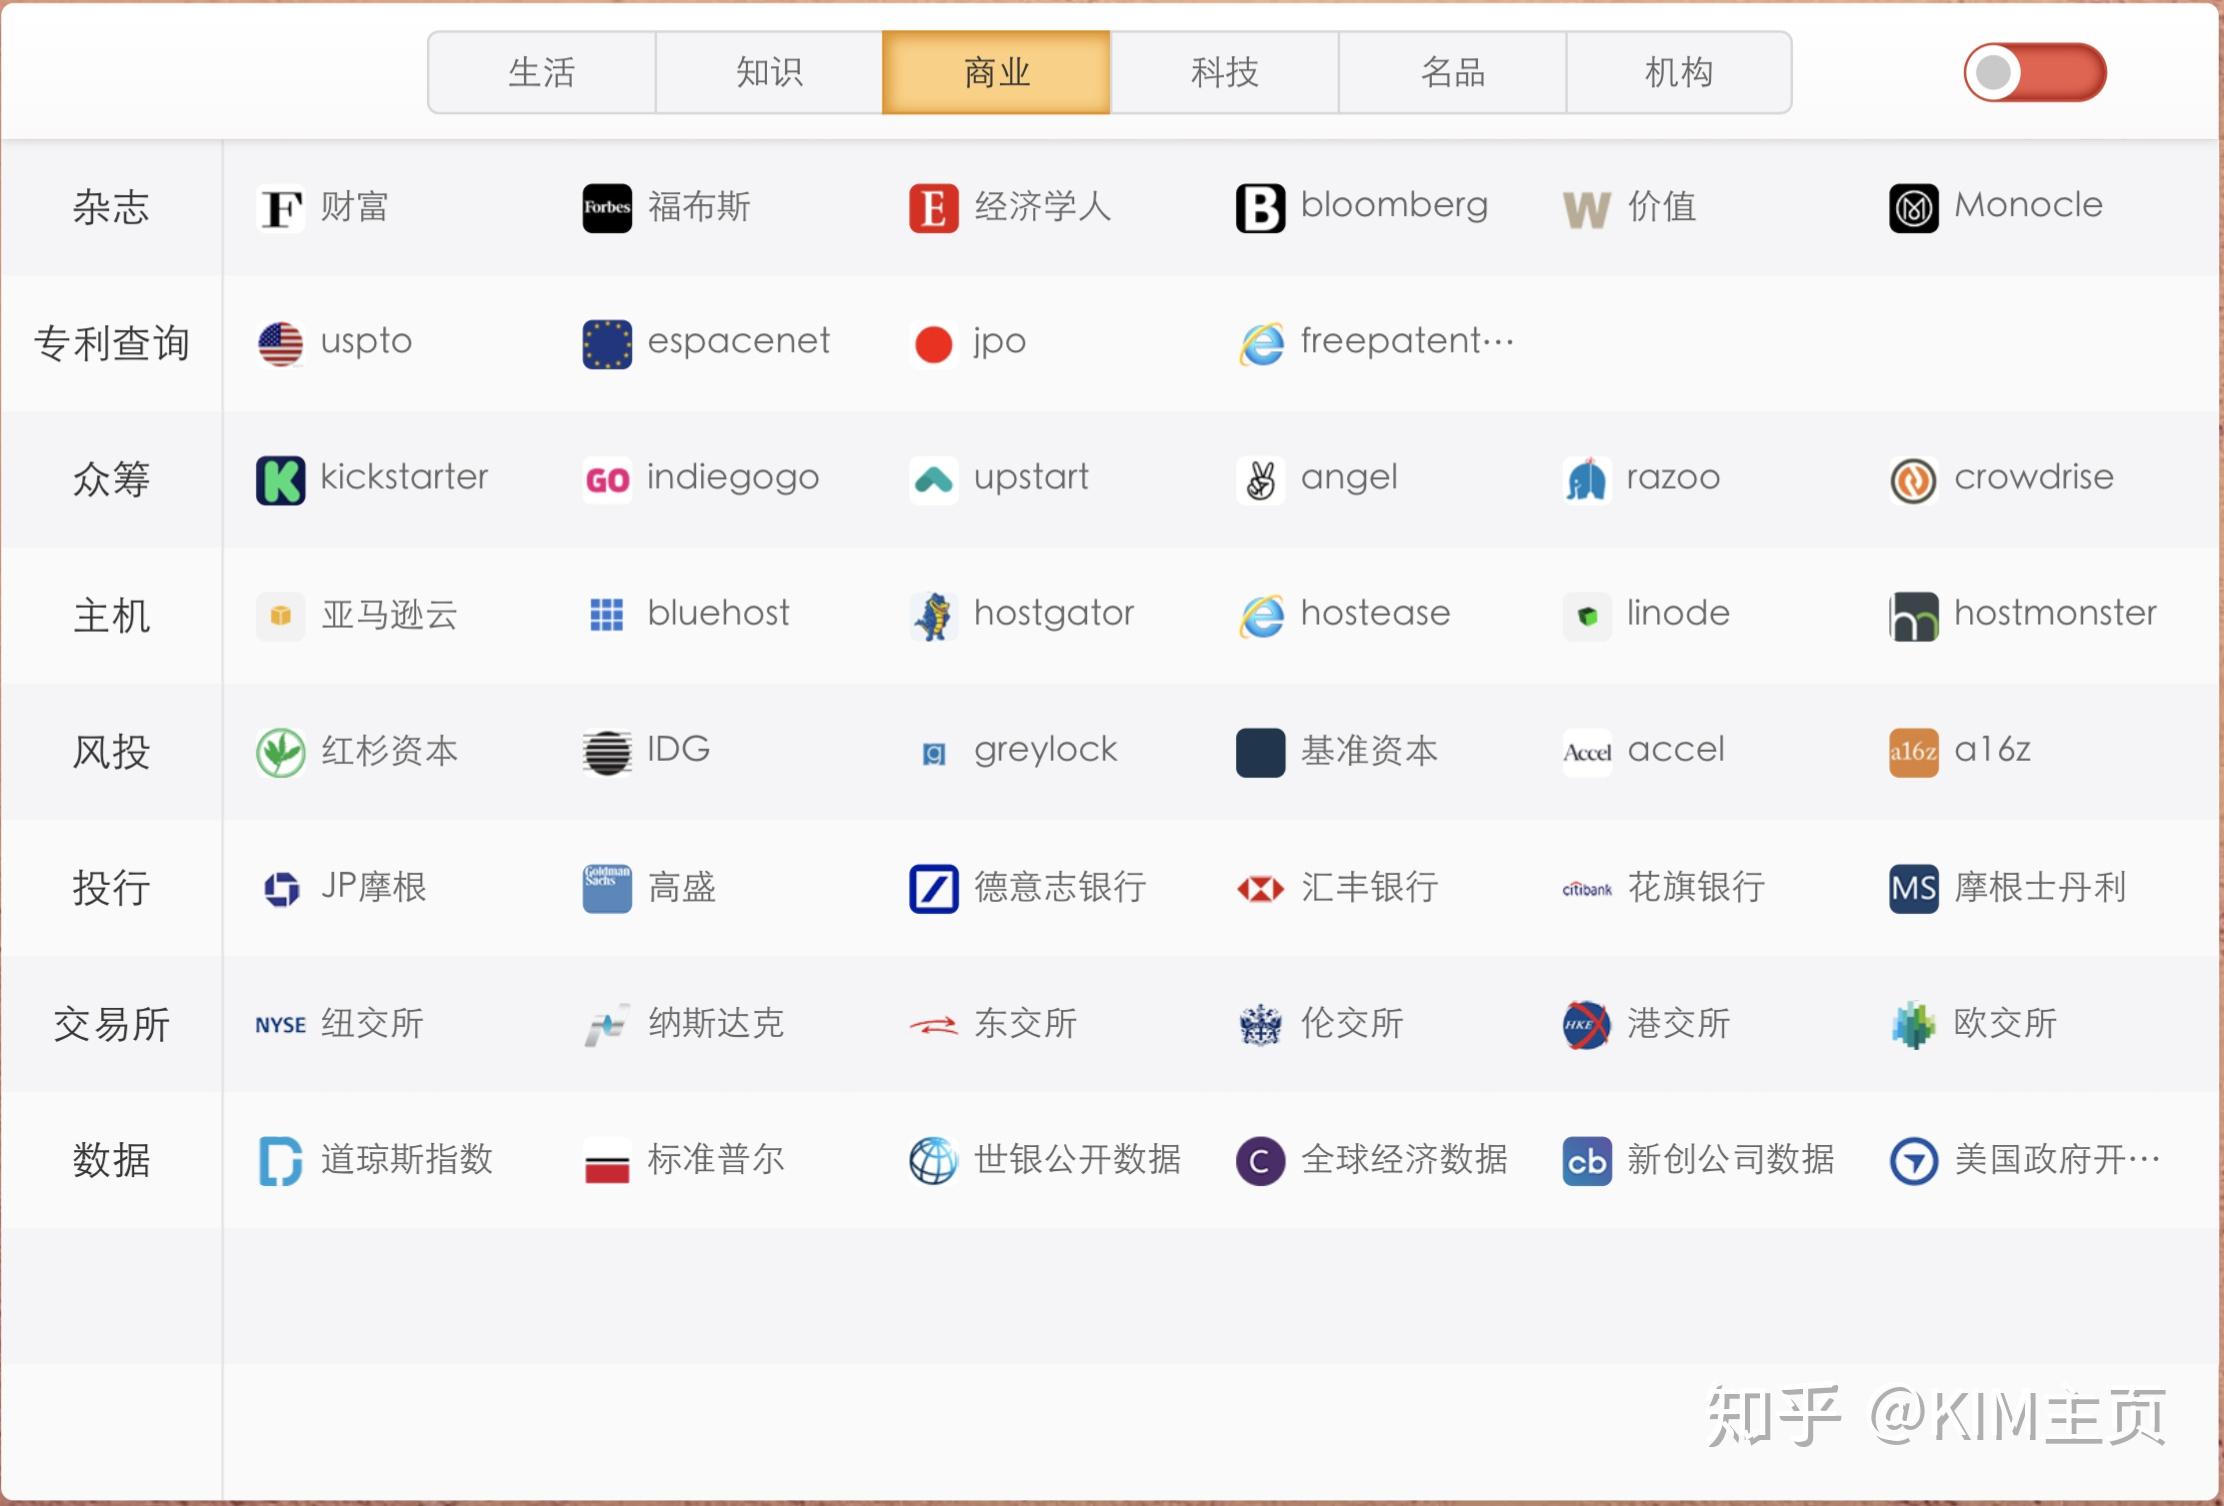Click the 亚马逊云 cube icon
2224x1506 pixels.
pyautogui.click(x=281, y=616)
